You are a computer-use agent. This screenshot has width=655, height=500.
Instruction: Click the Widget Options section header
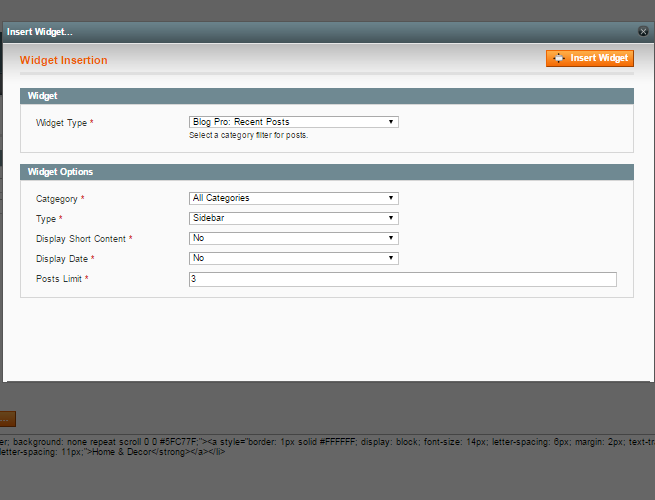tap(60, 172)
